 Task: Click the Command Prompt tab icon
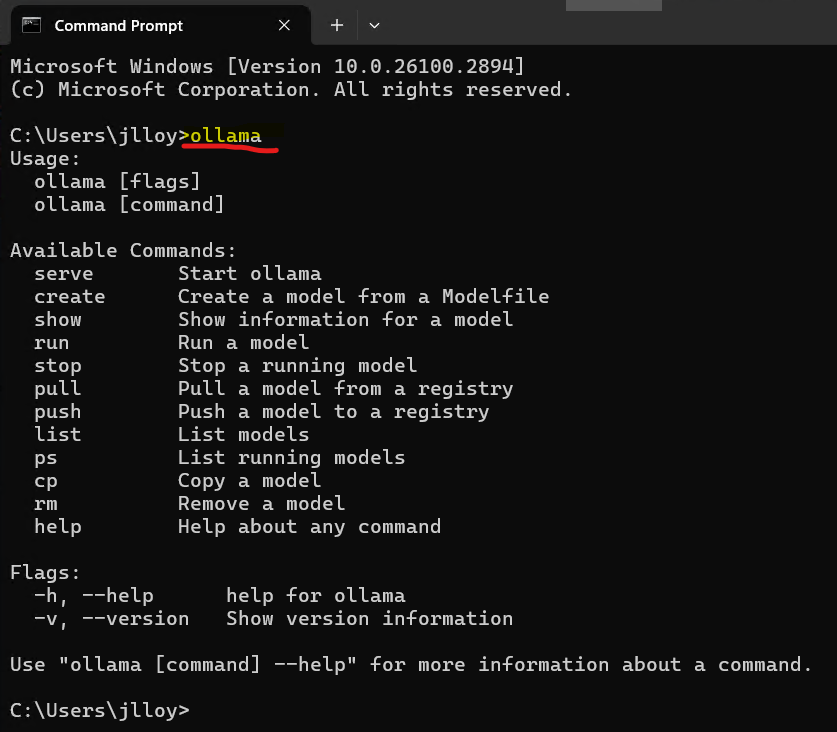[x=31, y=25]
